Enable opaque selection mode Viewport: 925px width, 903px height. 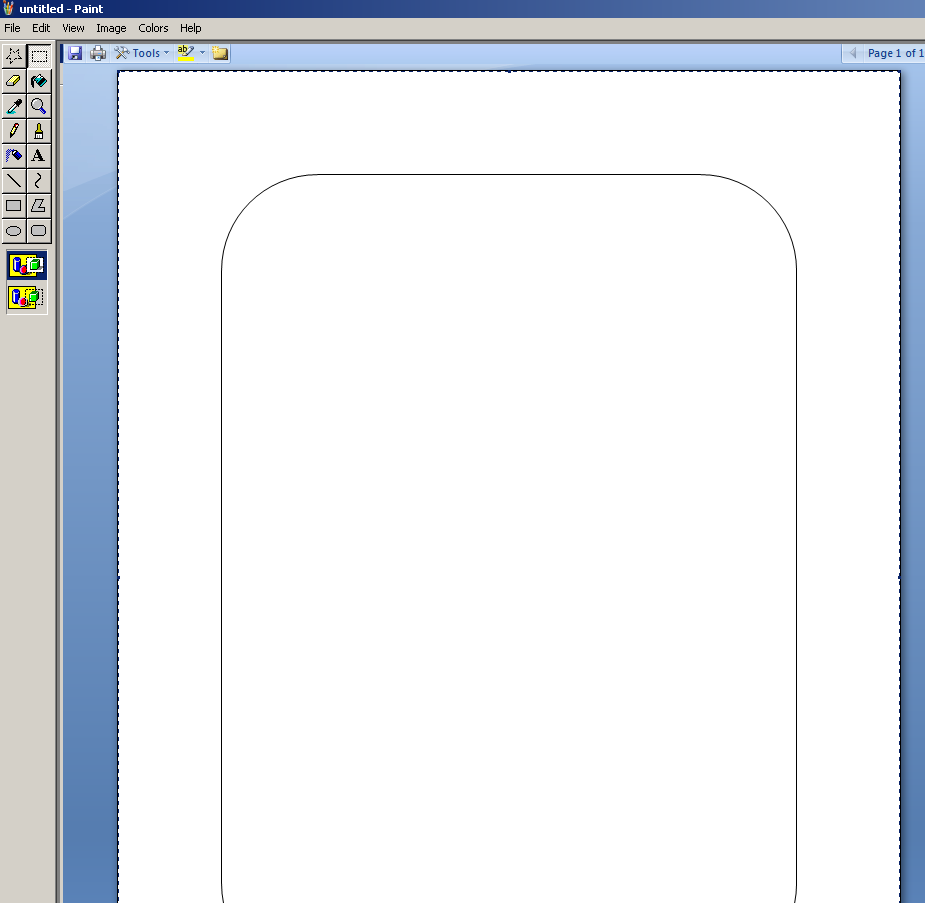(x=26, y=265)
